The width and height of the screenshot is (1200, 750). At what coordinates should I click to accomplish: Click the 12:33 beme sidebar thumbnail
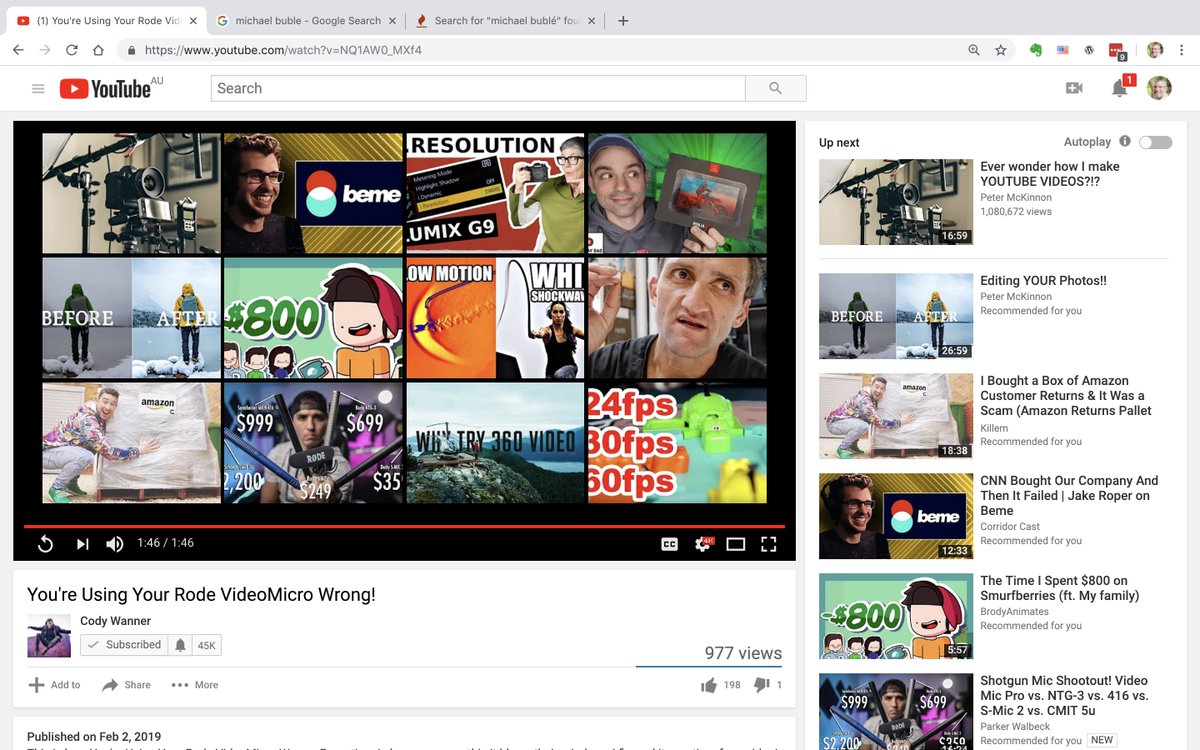(896, 516)
